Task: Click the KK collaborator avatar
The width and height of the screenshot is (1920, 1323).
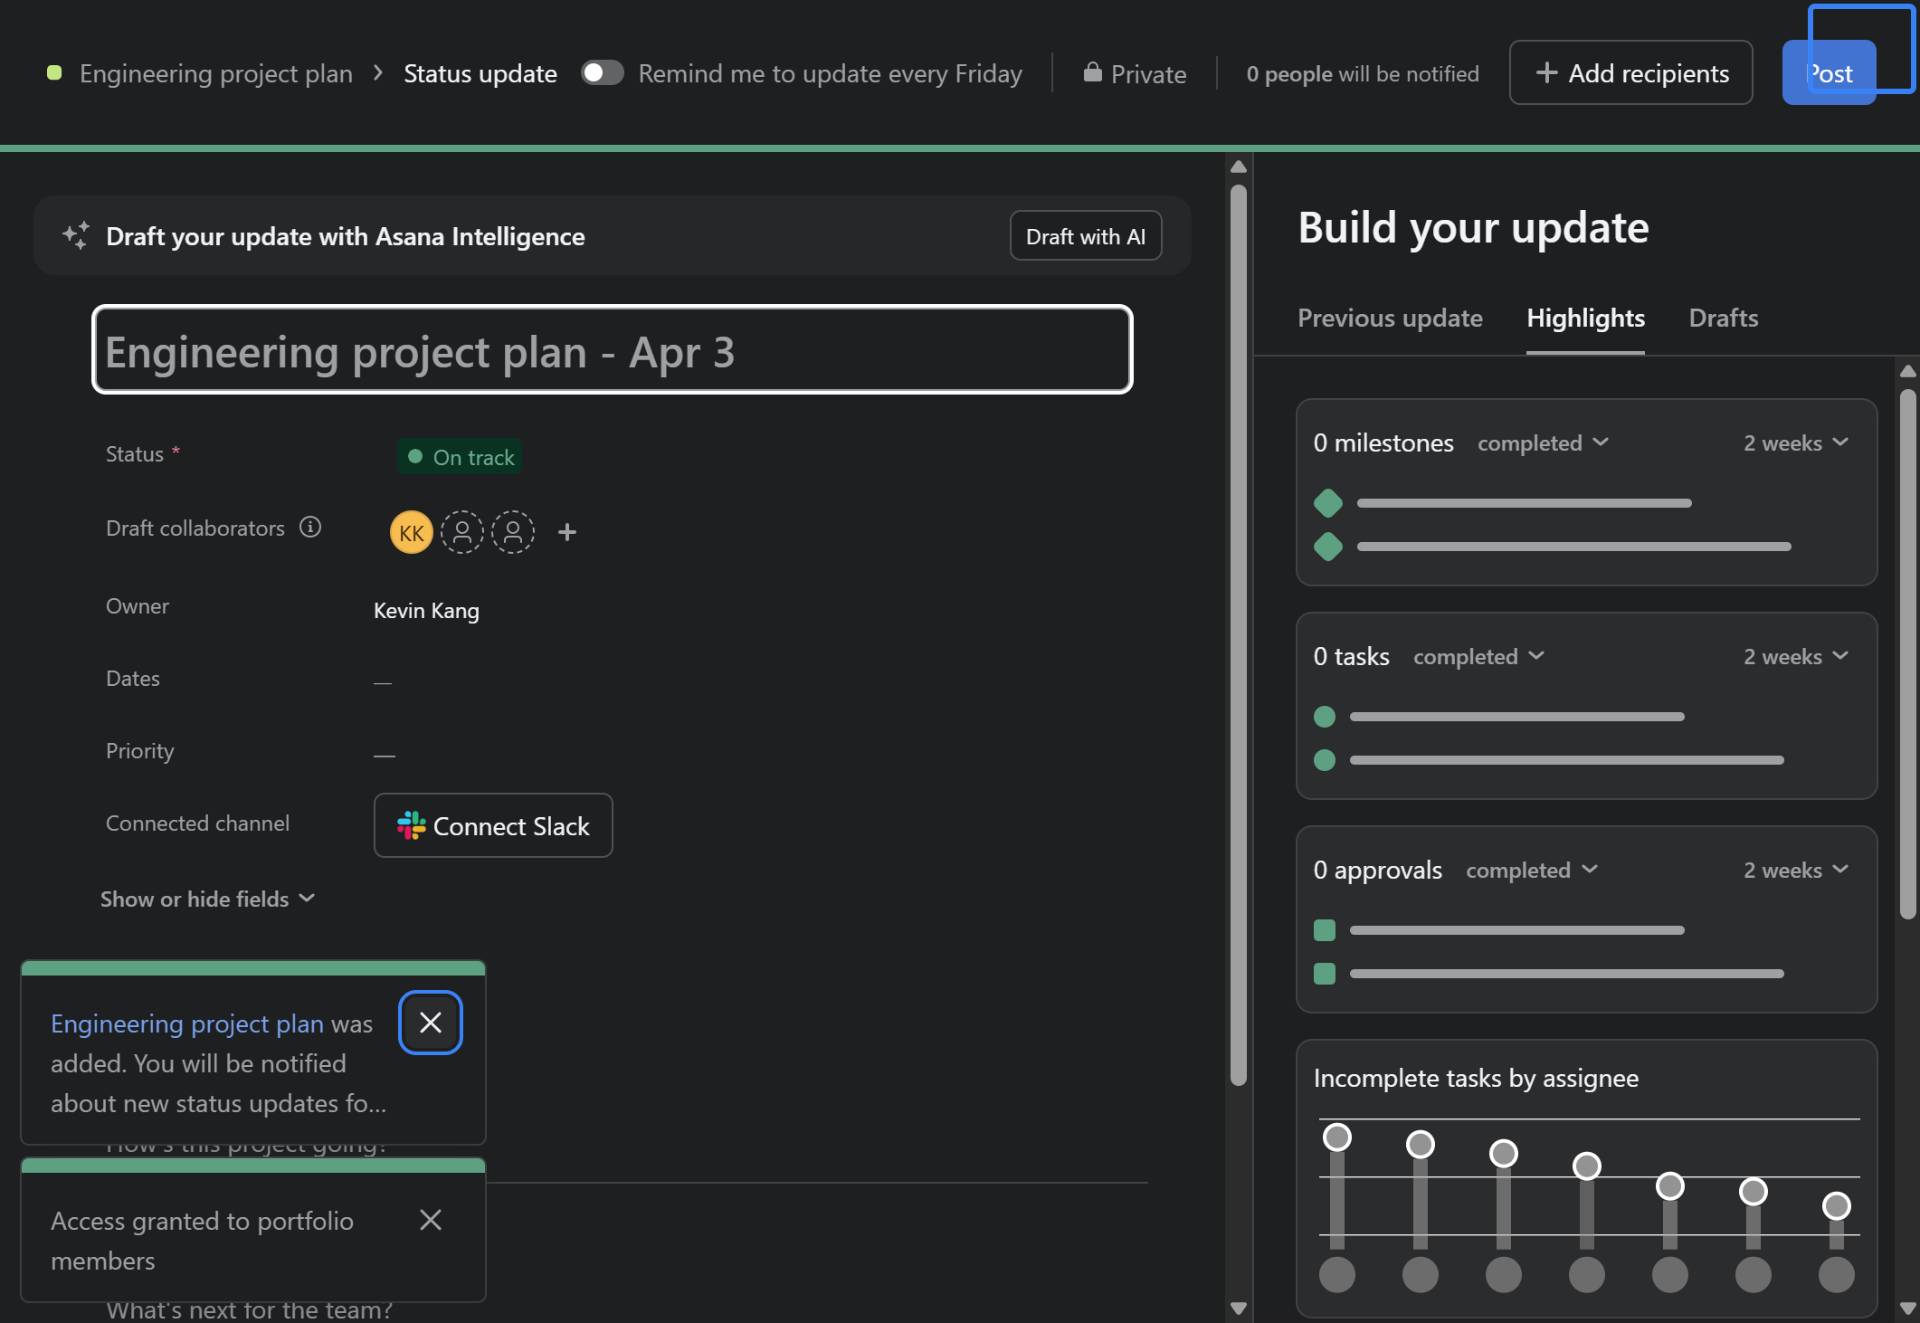Action: 411,532
